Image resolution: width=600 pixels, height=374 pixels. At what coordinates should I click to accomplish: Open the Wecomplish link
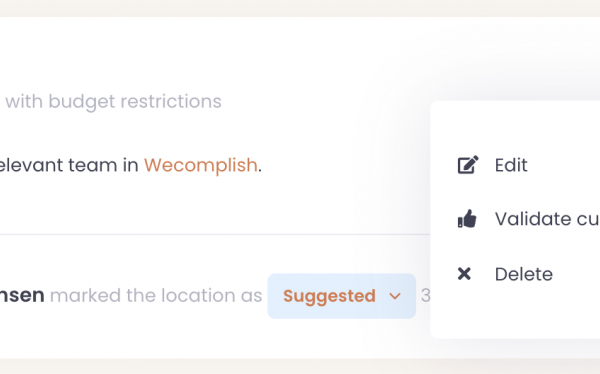pyautogui.click(x=201, y=165)
